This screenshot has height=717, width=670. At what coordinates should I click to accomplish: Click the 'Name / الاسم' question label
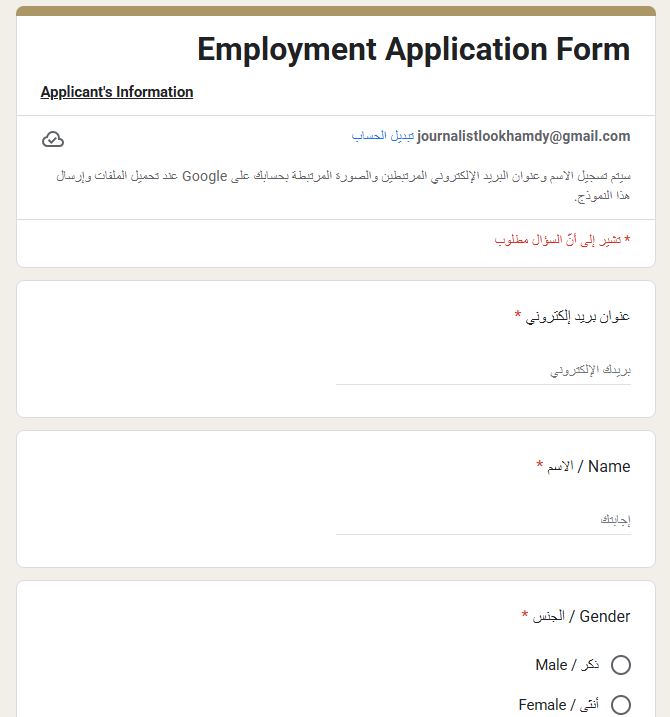[x=589, y=466]
